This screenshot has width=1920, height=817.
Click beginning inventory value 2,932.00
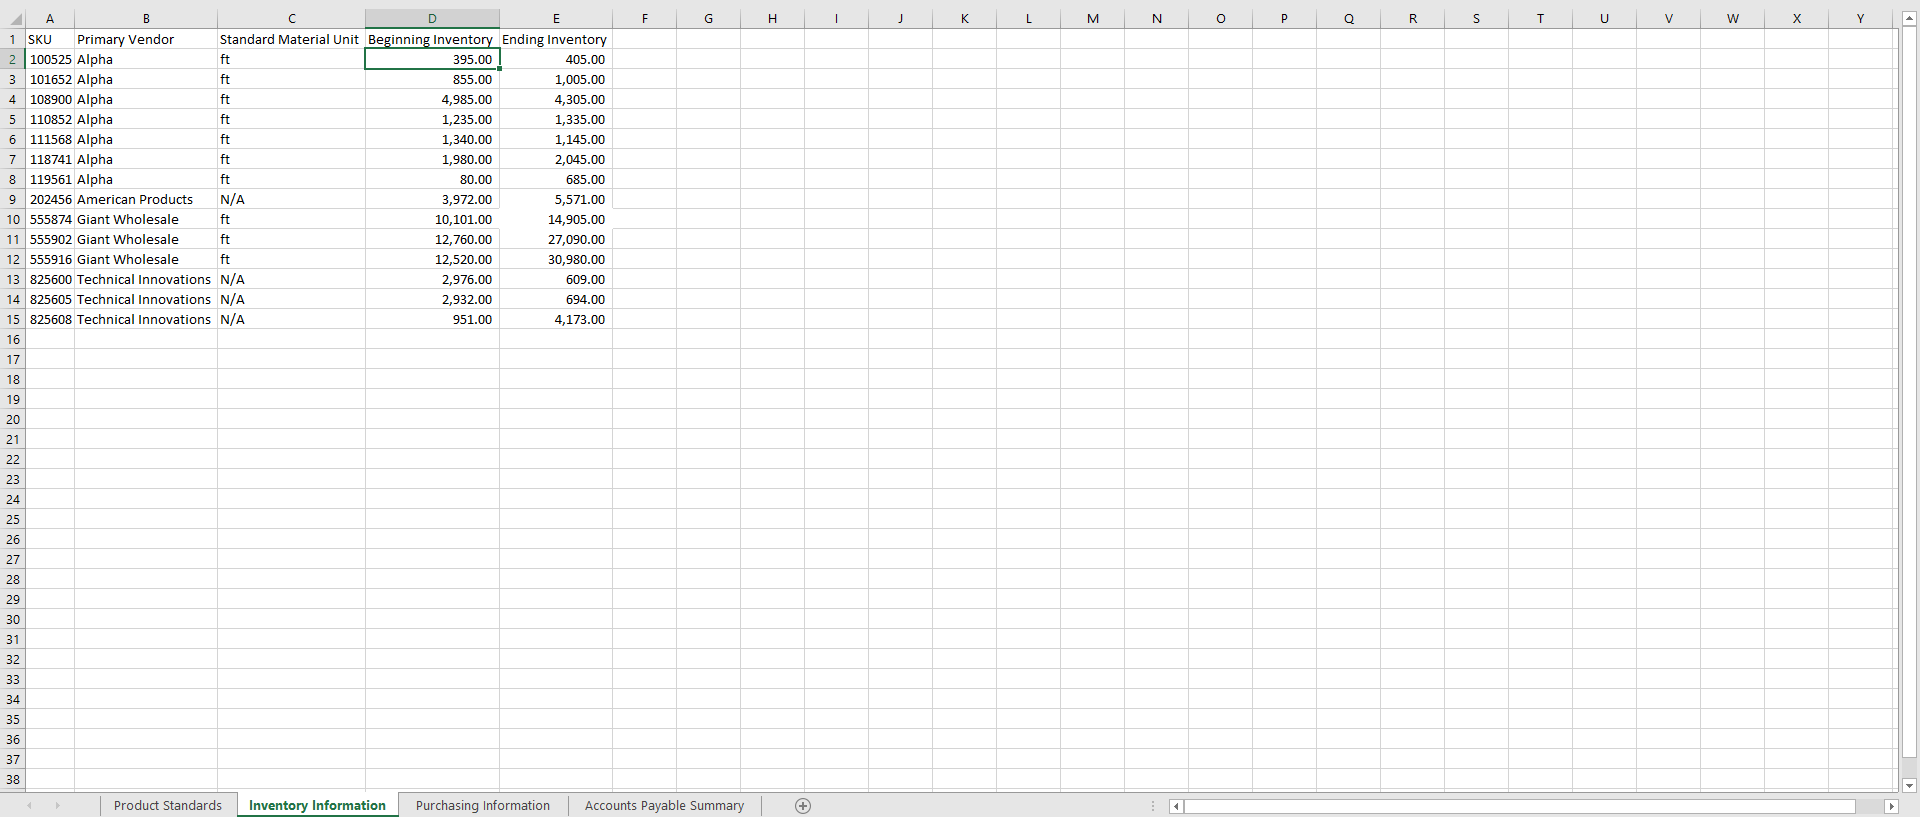pyautogui.click(x=432, y=299)
